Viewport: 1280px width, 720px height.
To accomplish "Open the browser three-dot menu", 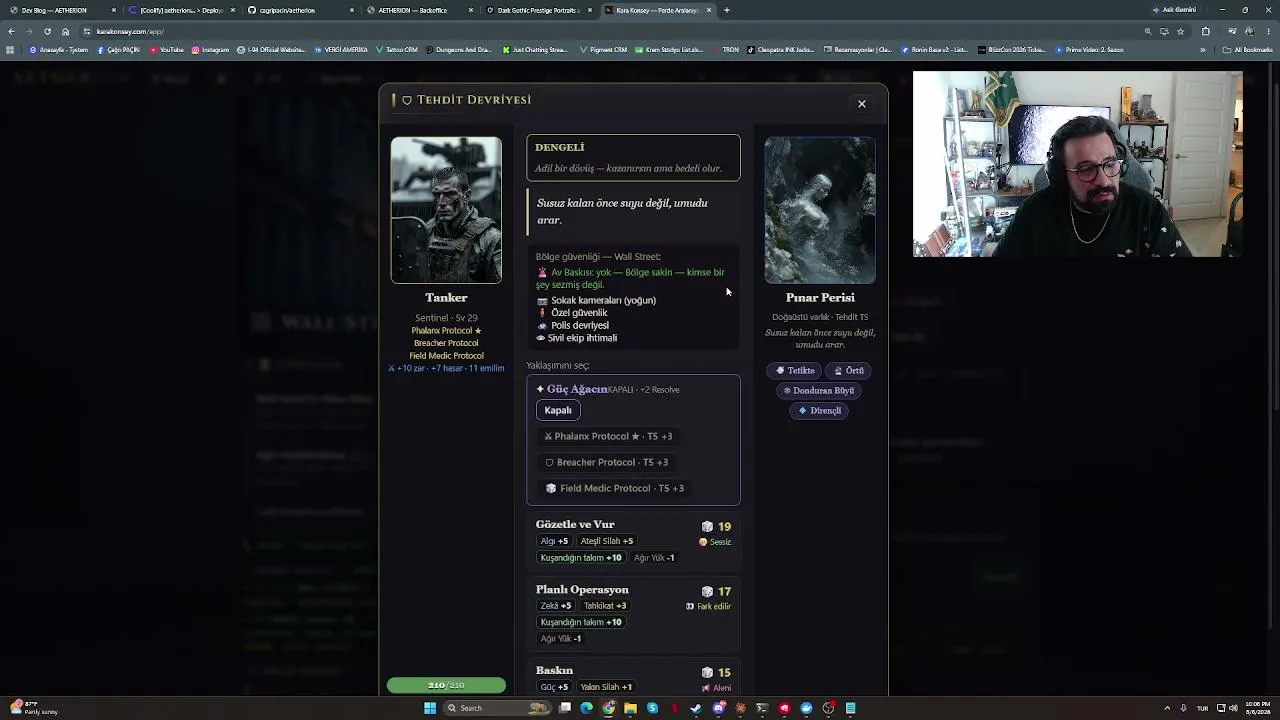I will point(1270,31).
